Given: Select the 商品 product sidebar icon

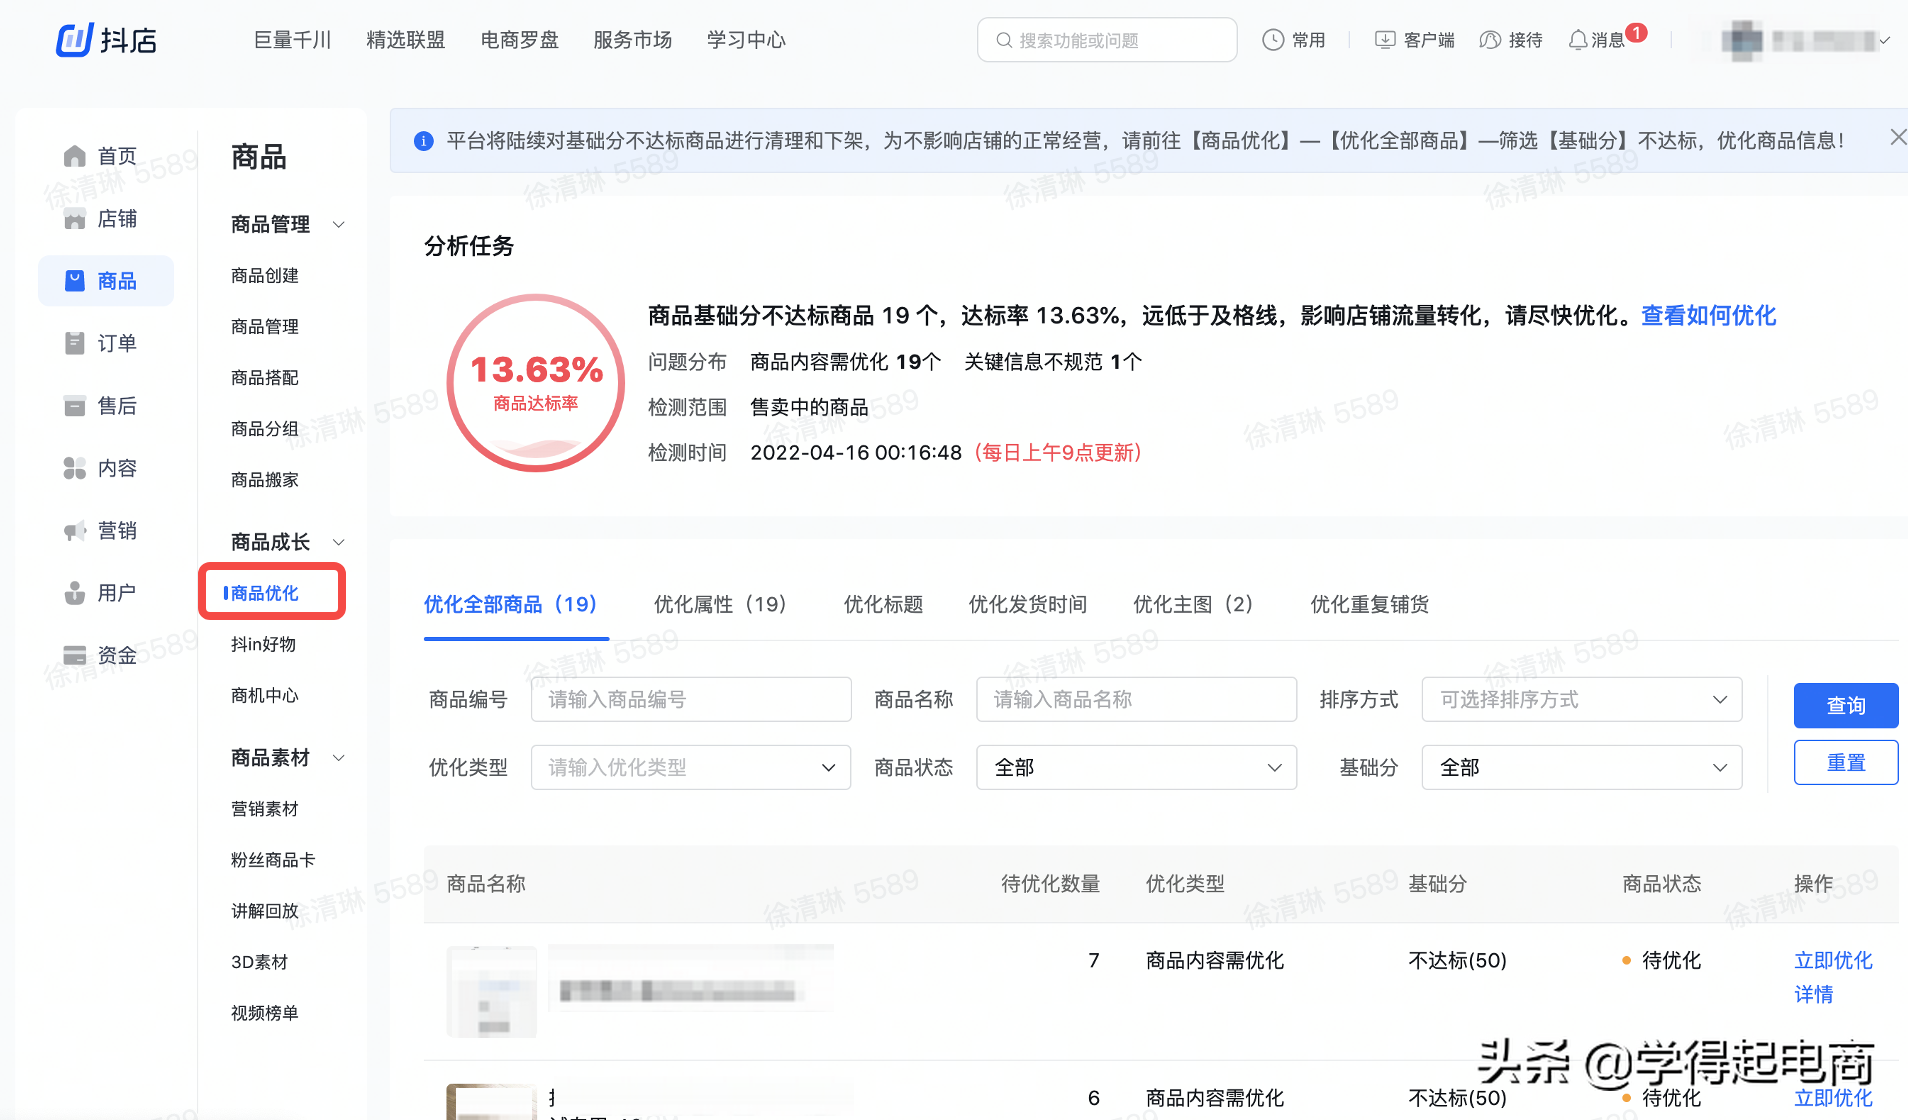Looking at the screenshot, I should pyautogui.click(x=75, y=281).
